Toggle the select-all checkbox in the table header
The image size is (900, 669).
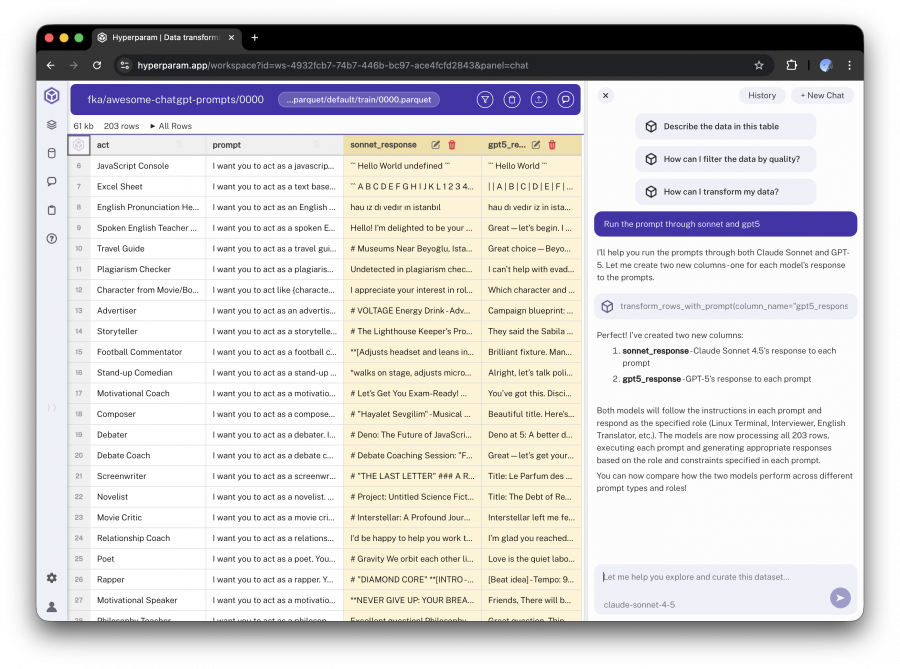pos(77,145)
